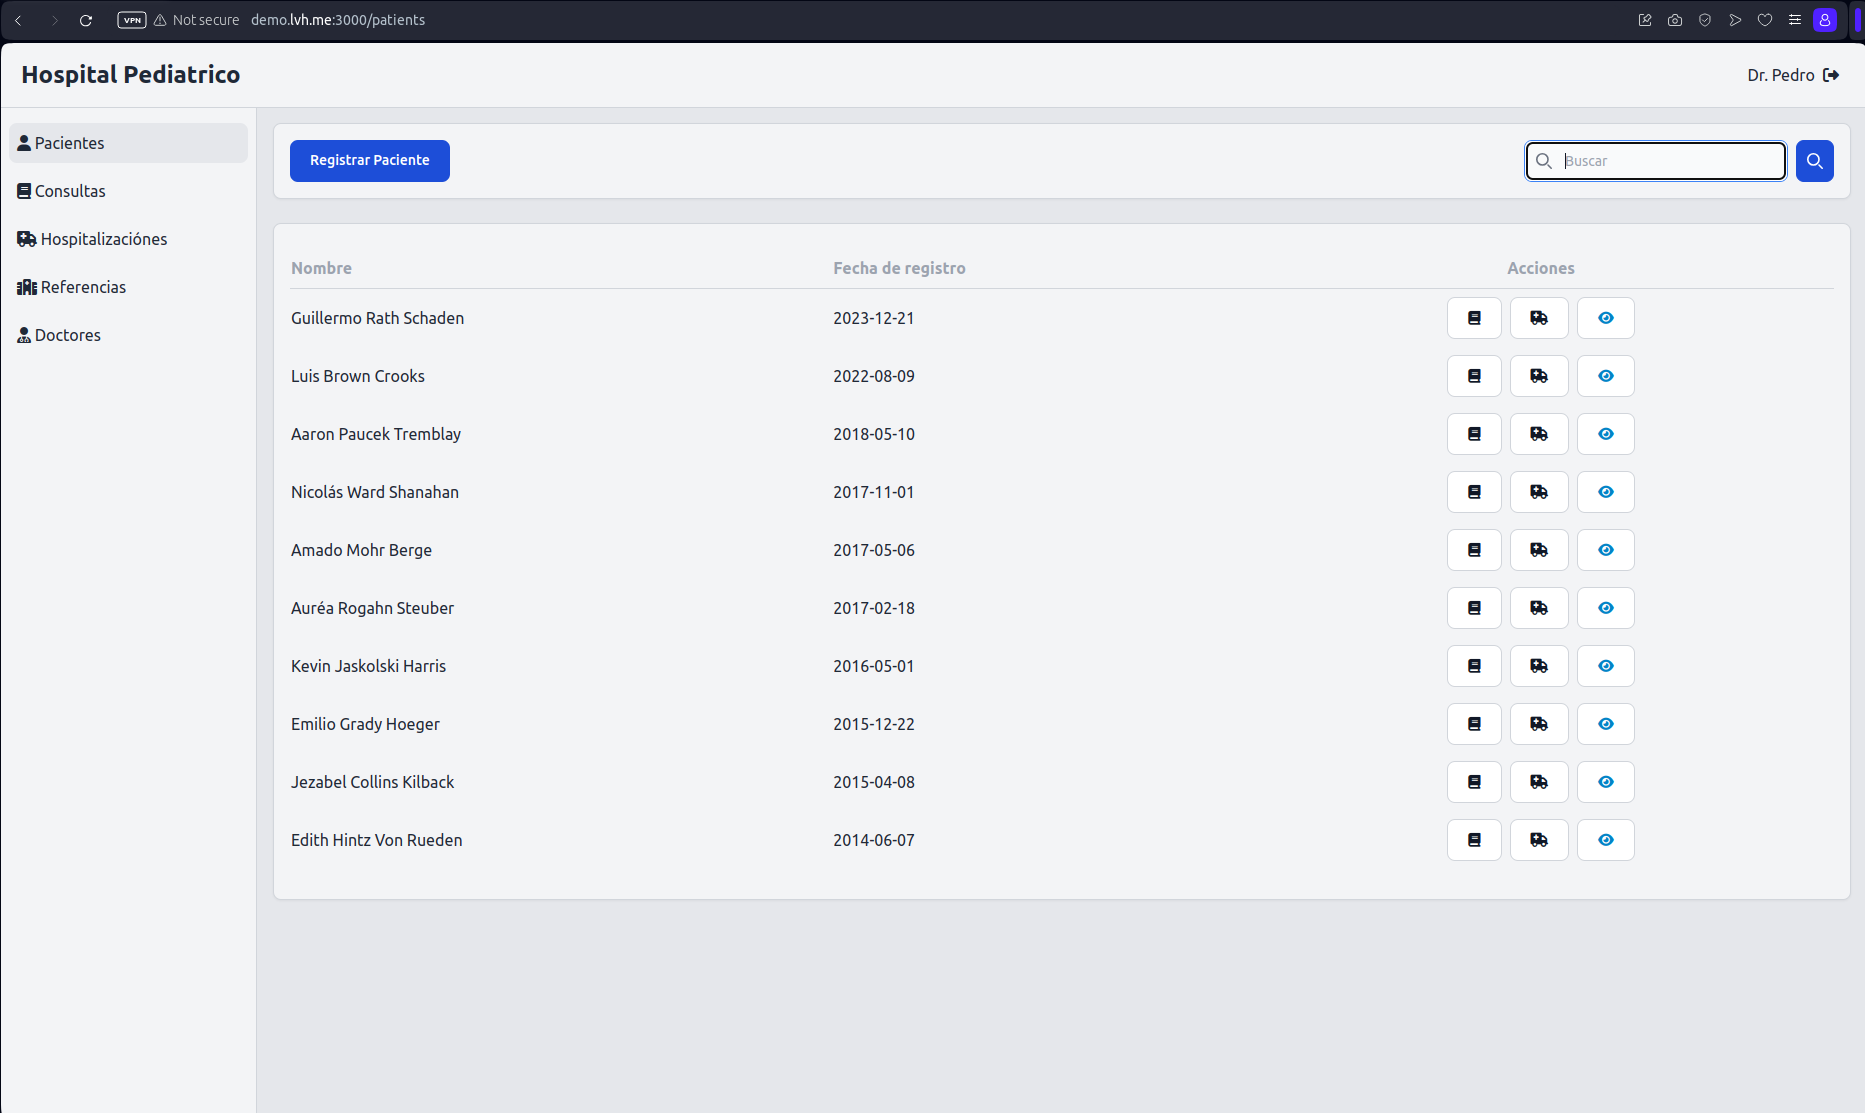Click ambulance icon for Jezabel Collins Kilback
The image size is (1865, 1113).
pos(1539,782)
